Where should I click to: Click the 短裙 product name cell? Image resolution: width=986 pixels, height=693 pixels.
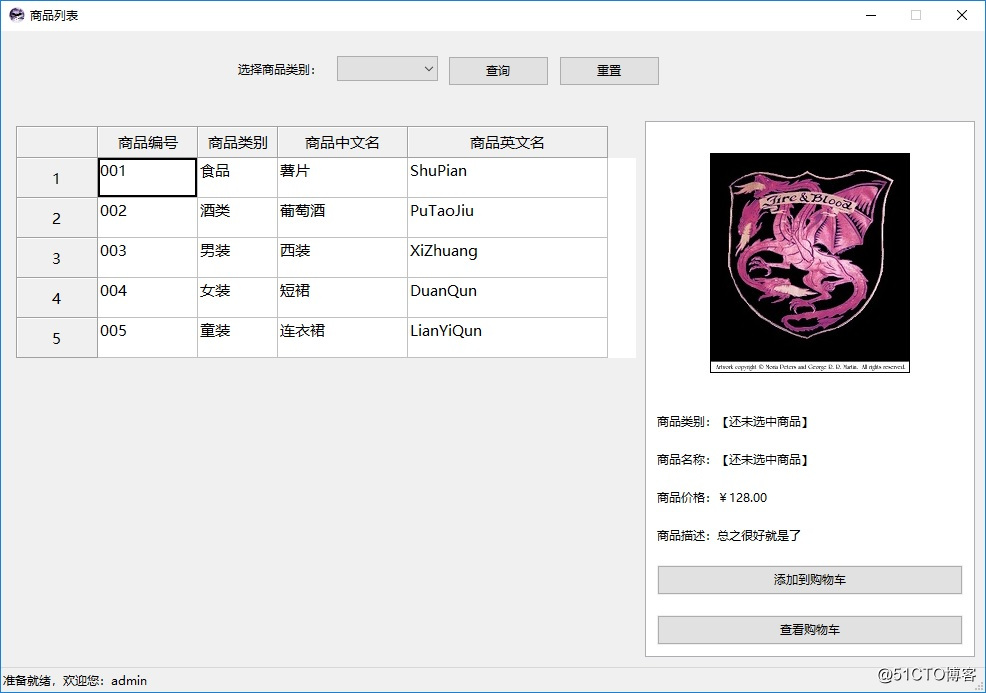click(x=343, y=297)
